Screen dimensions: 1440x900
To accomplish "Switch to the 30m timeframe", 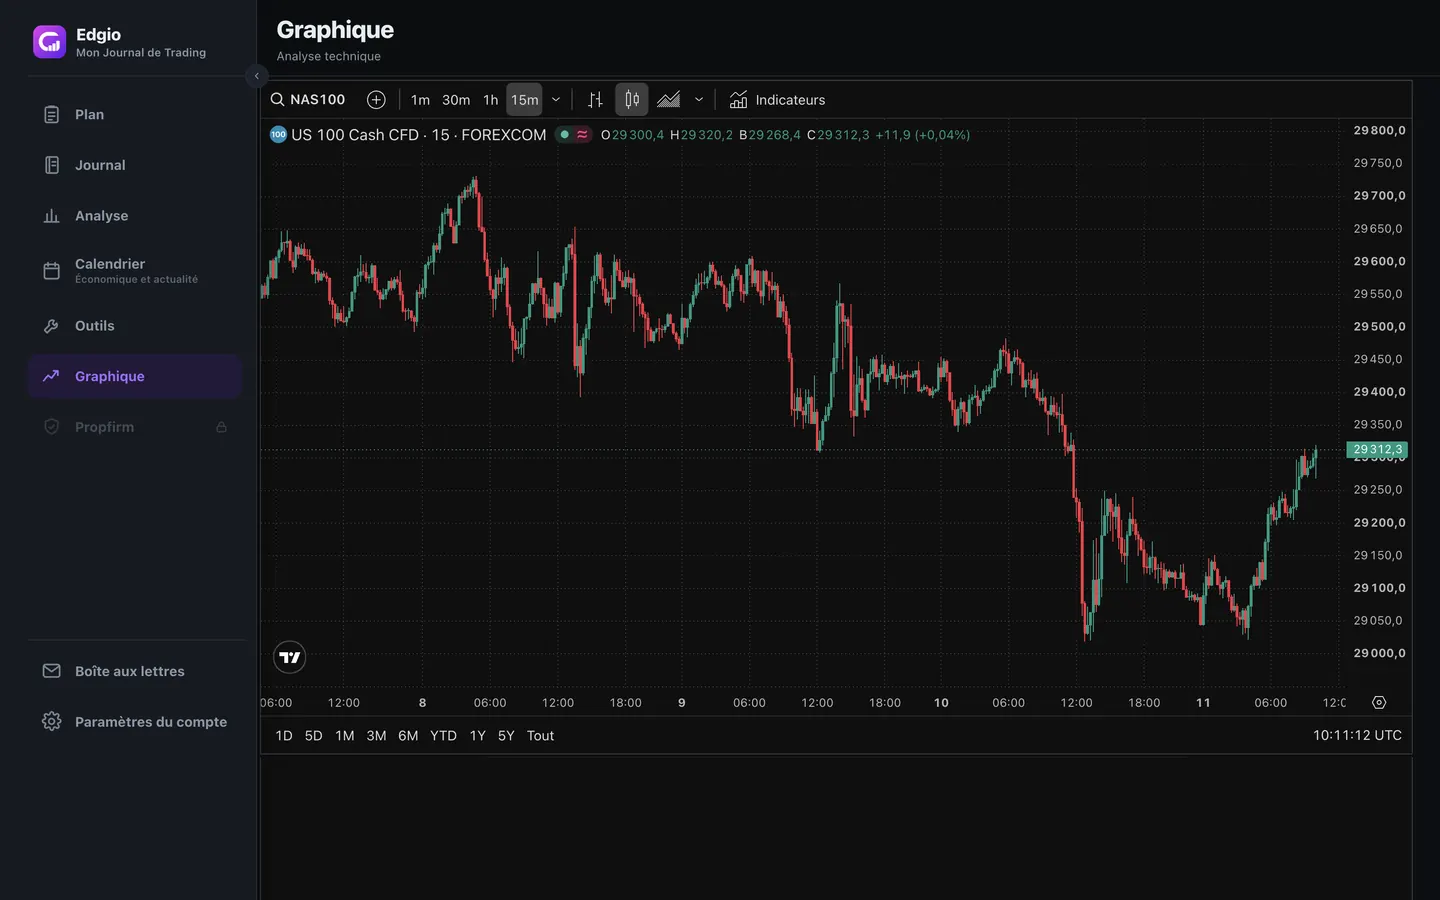I will click(x=456, y=100).
